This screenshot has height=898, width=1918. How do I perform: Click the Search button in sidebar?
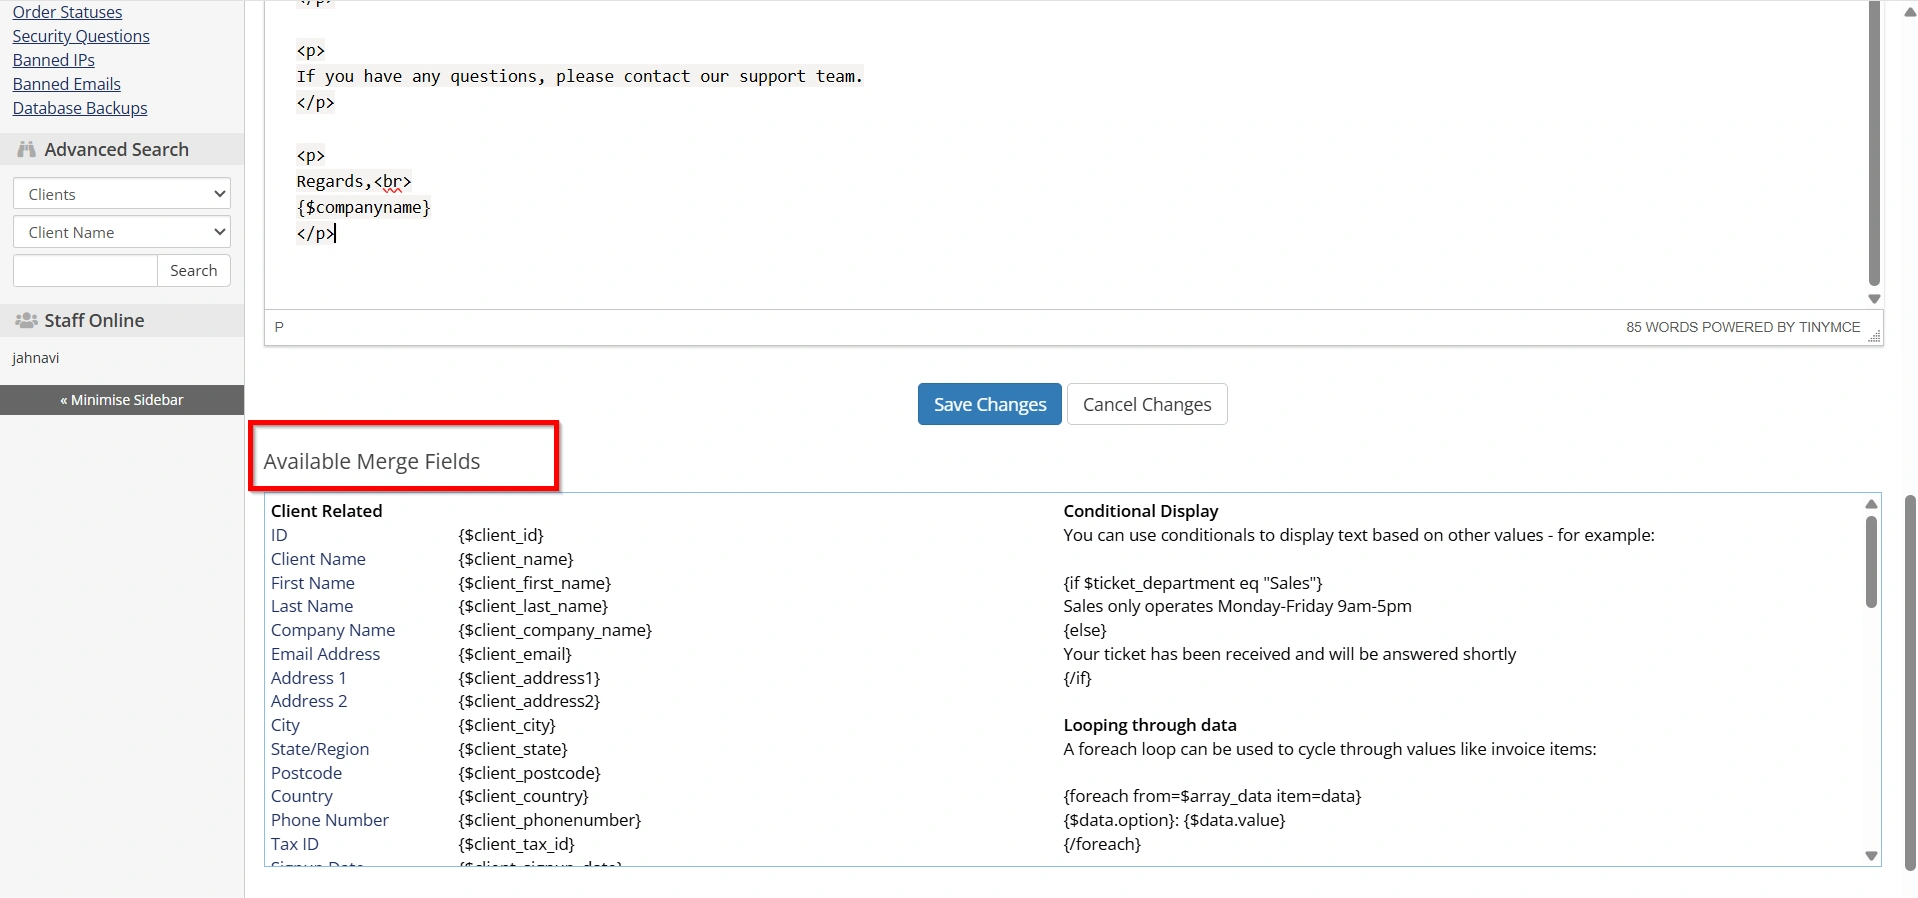pyautogui.click(x=194, y=270)
